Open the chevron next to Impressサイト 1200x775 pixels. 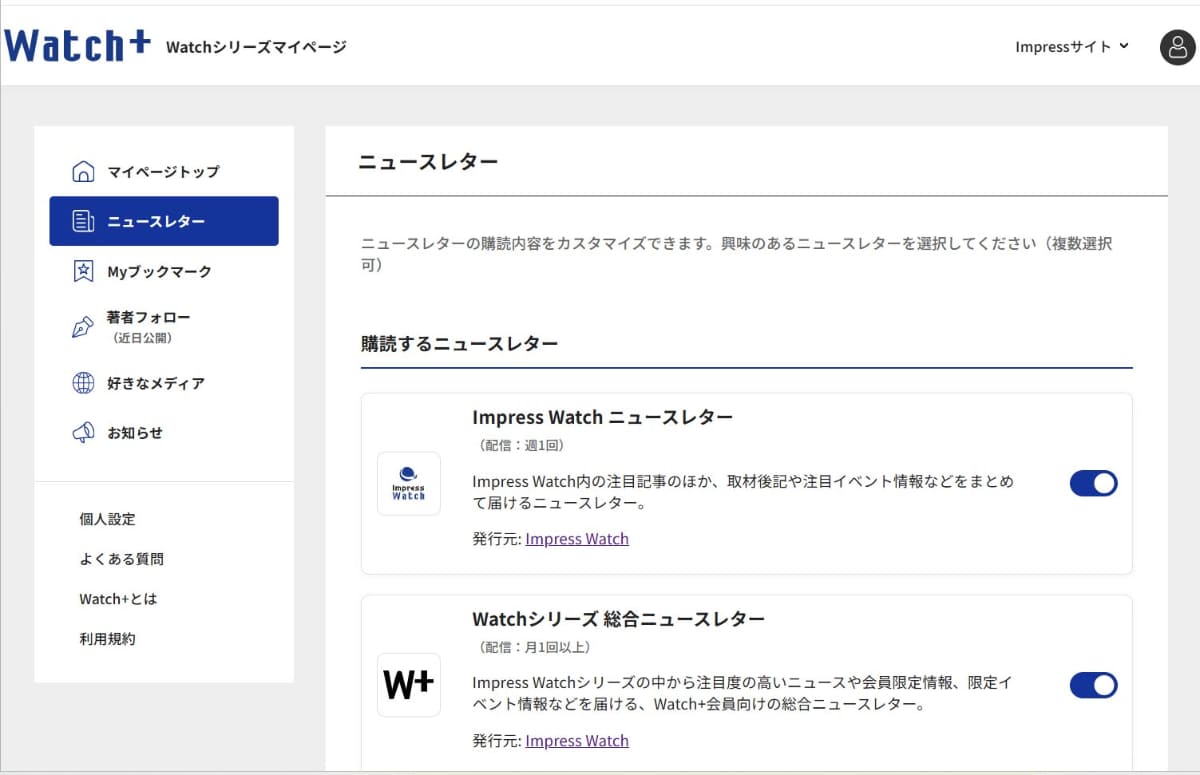click(x=1126, y=46)
